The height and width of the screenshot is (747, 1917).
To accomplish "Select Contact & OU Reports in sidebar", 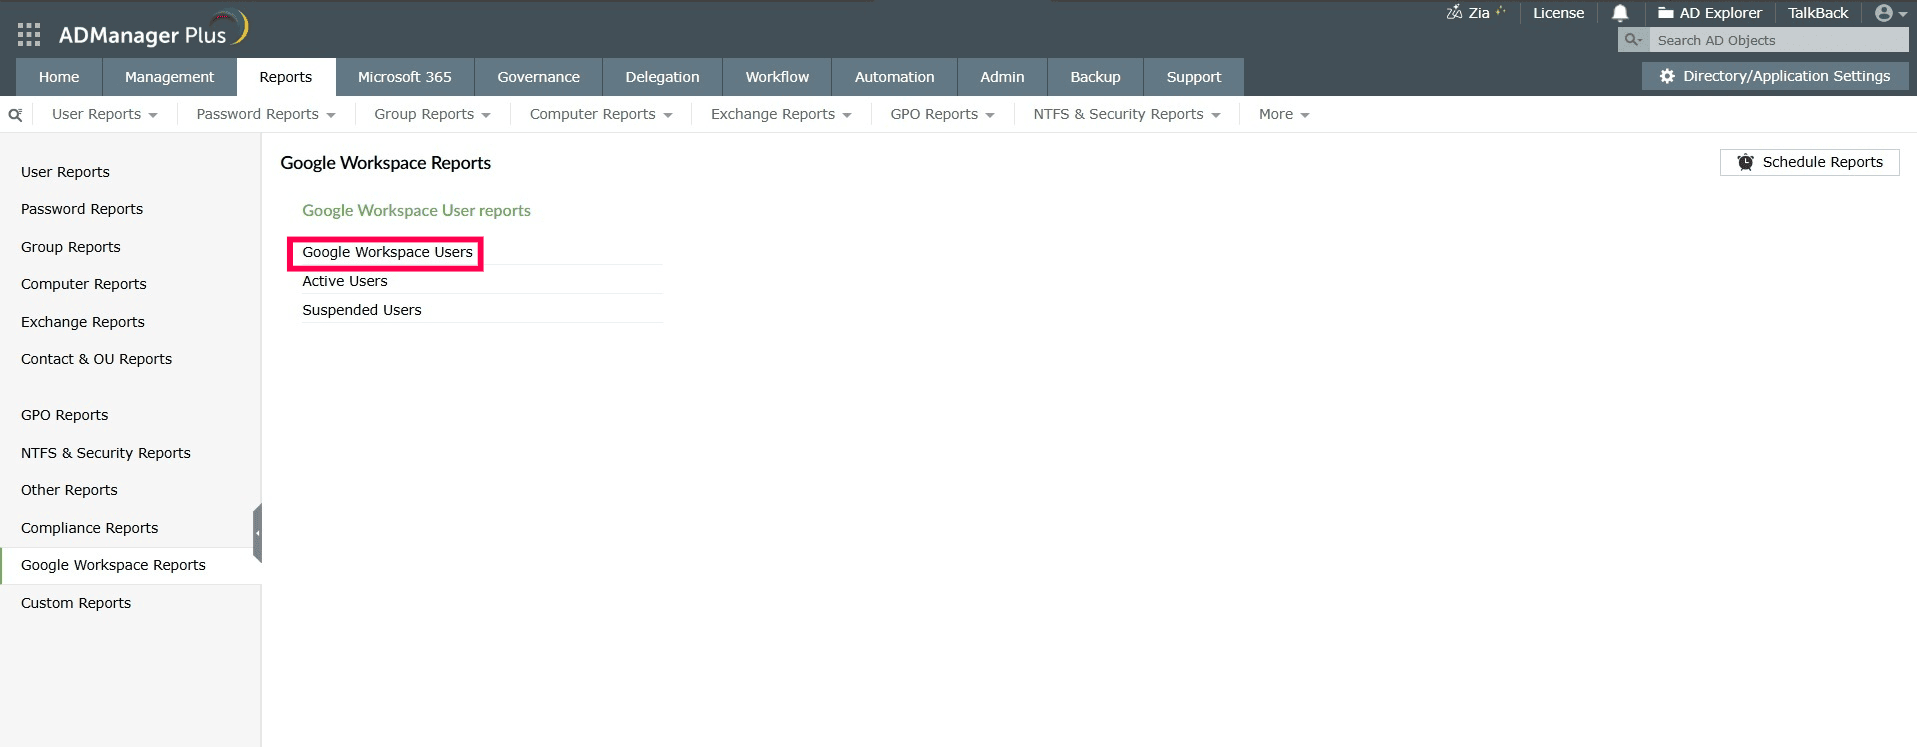I will click(96, 359).
